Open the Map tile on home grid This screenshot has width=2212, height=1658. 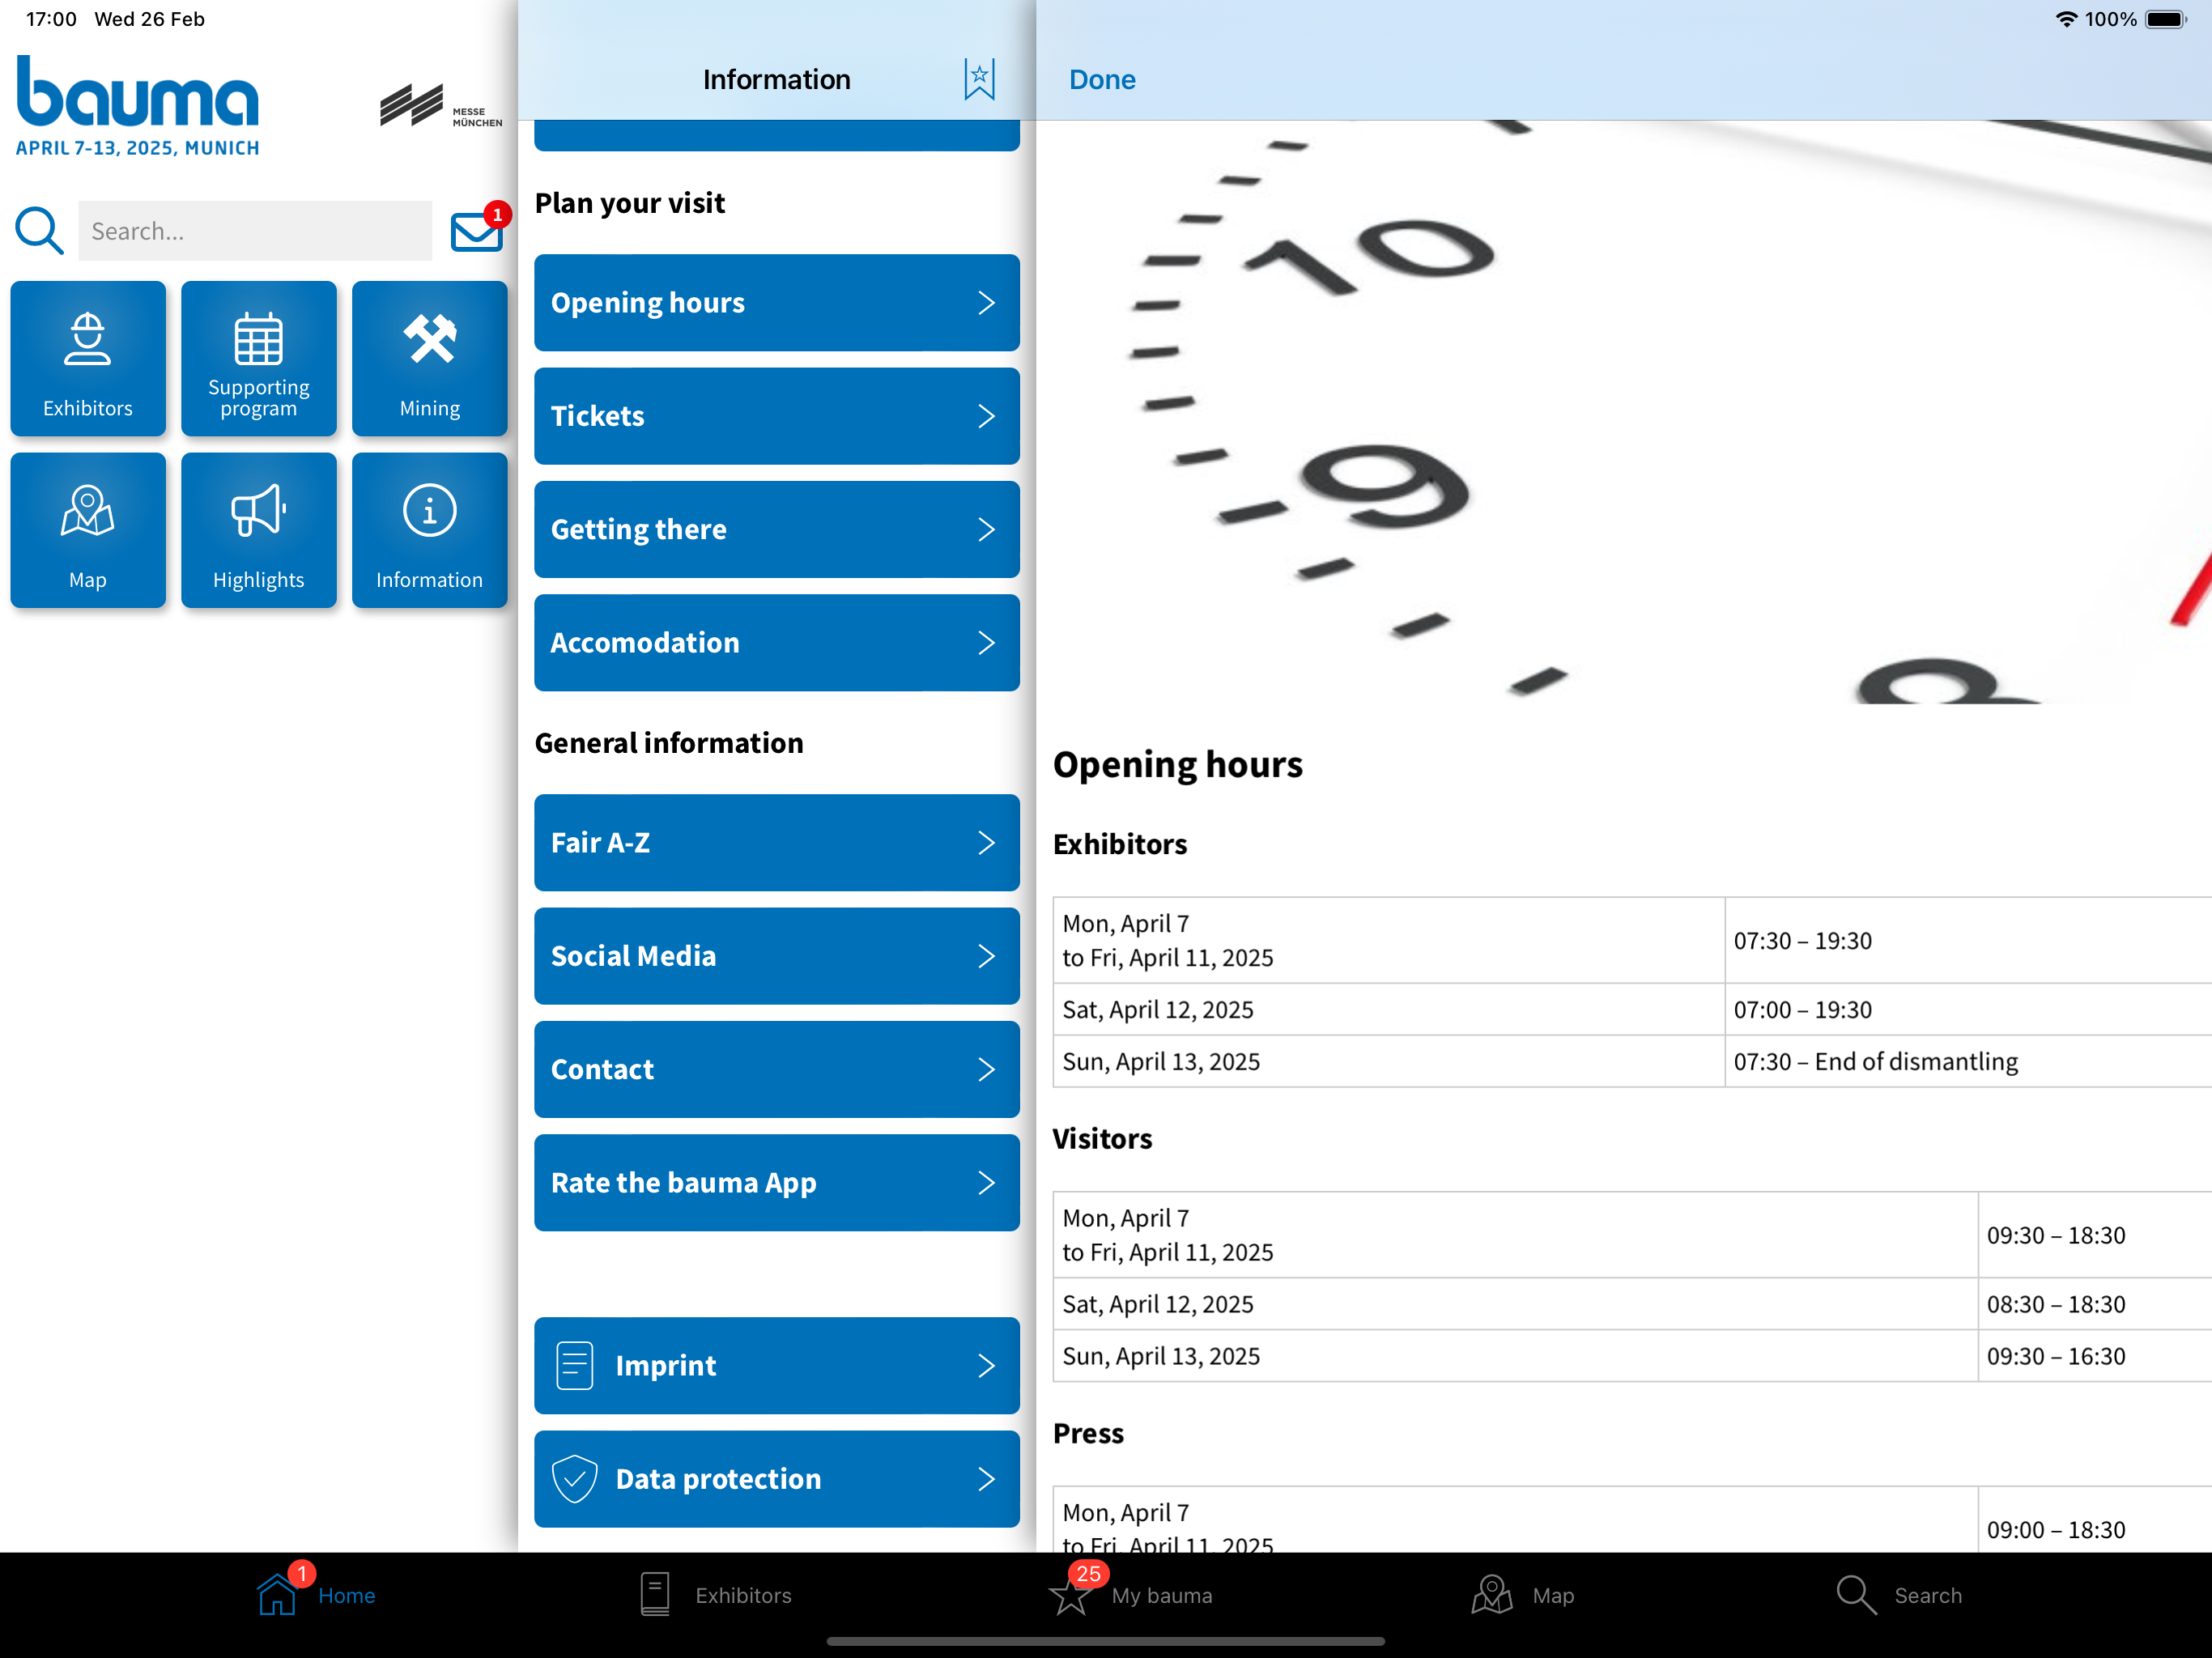point(88,530)
